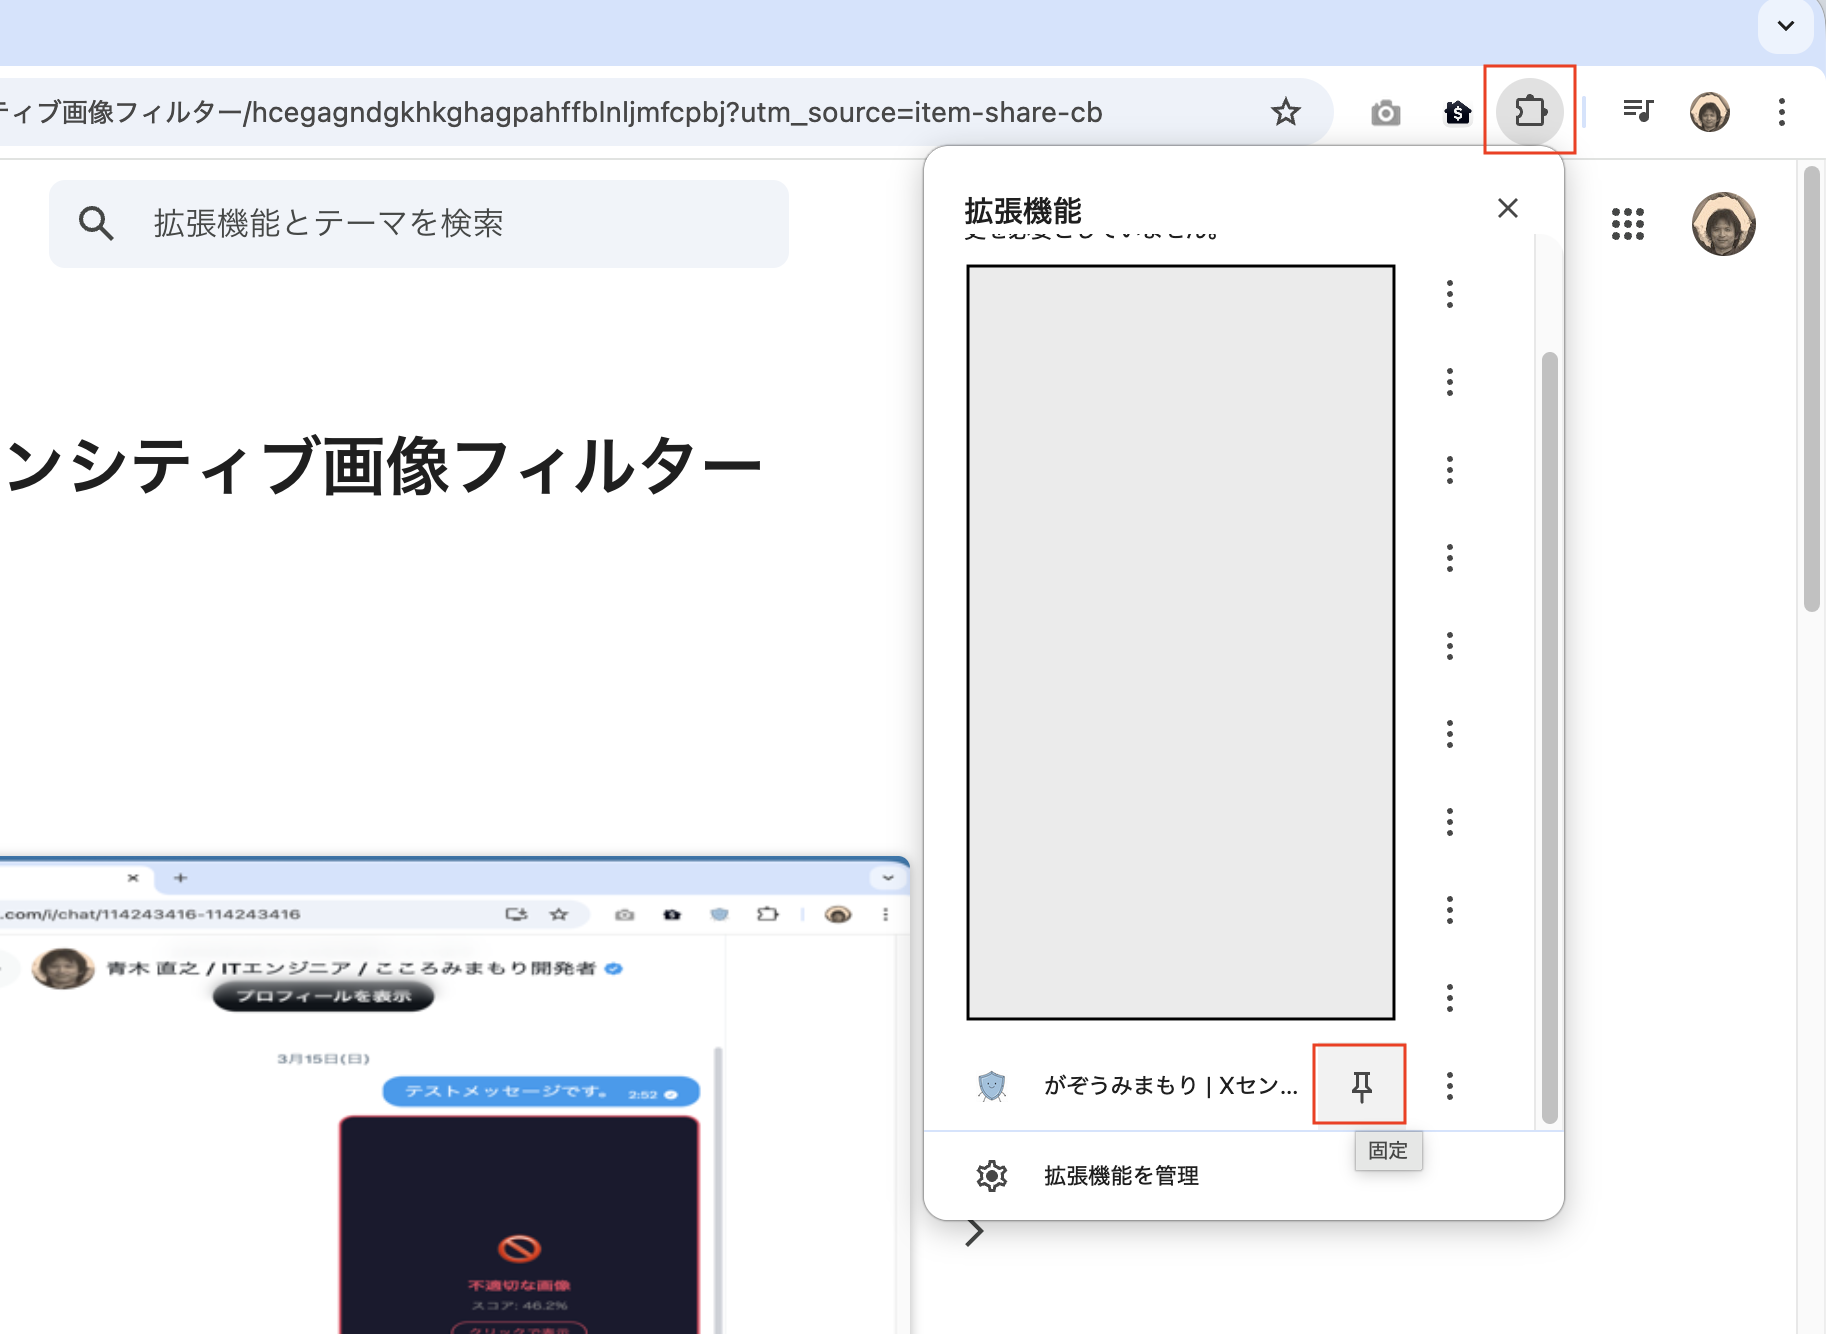Image resolution: width=1826 pixels, height=1334 pixels.
Task: Open media controls music note icon
Action: click(1639, 111)
